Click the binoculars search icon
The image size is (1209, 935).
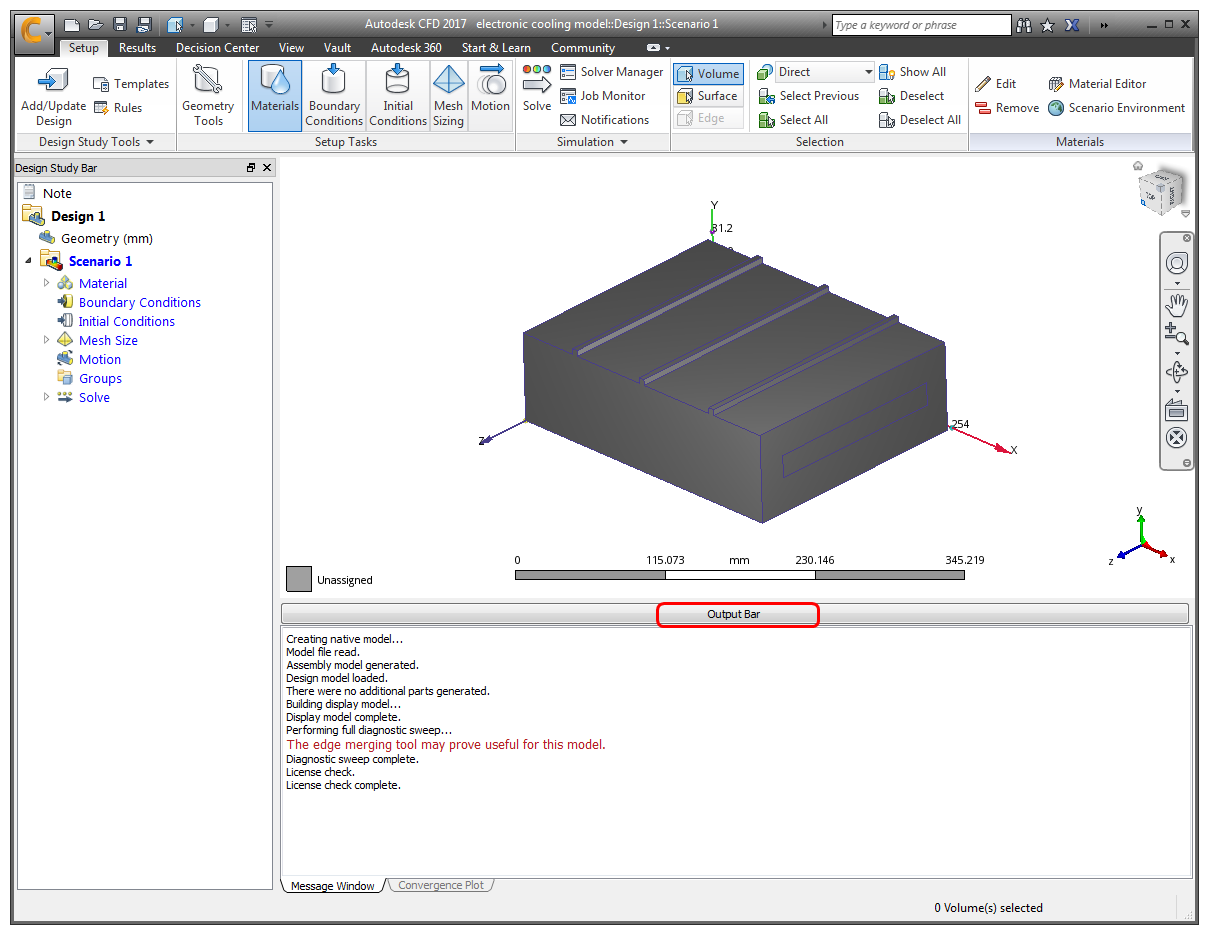(x=1024, y=25)
